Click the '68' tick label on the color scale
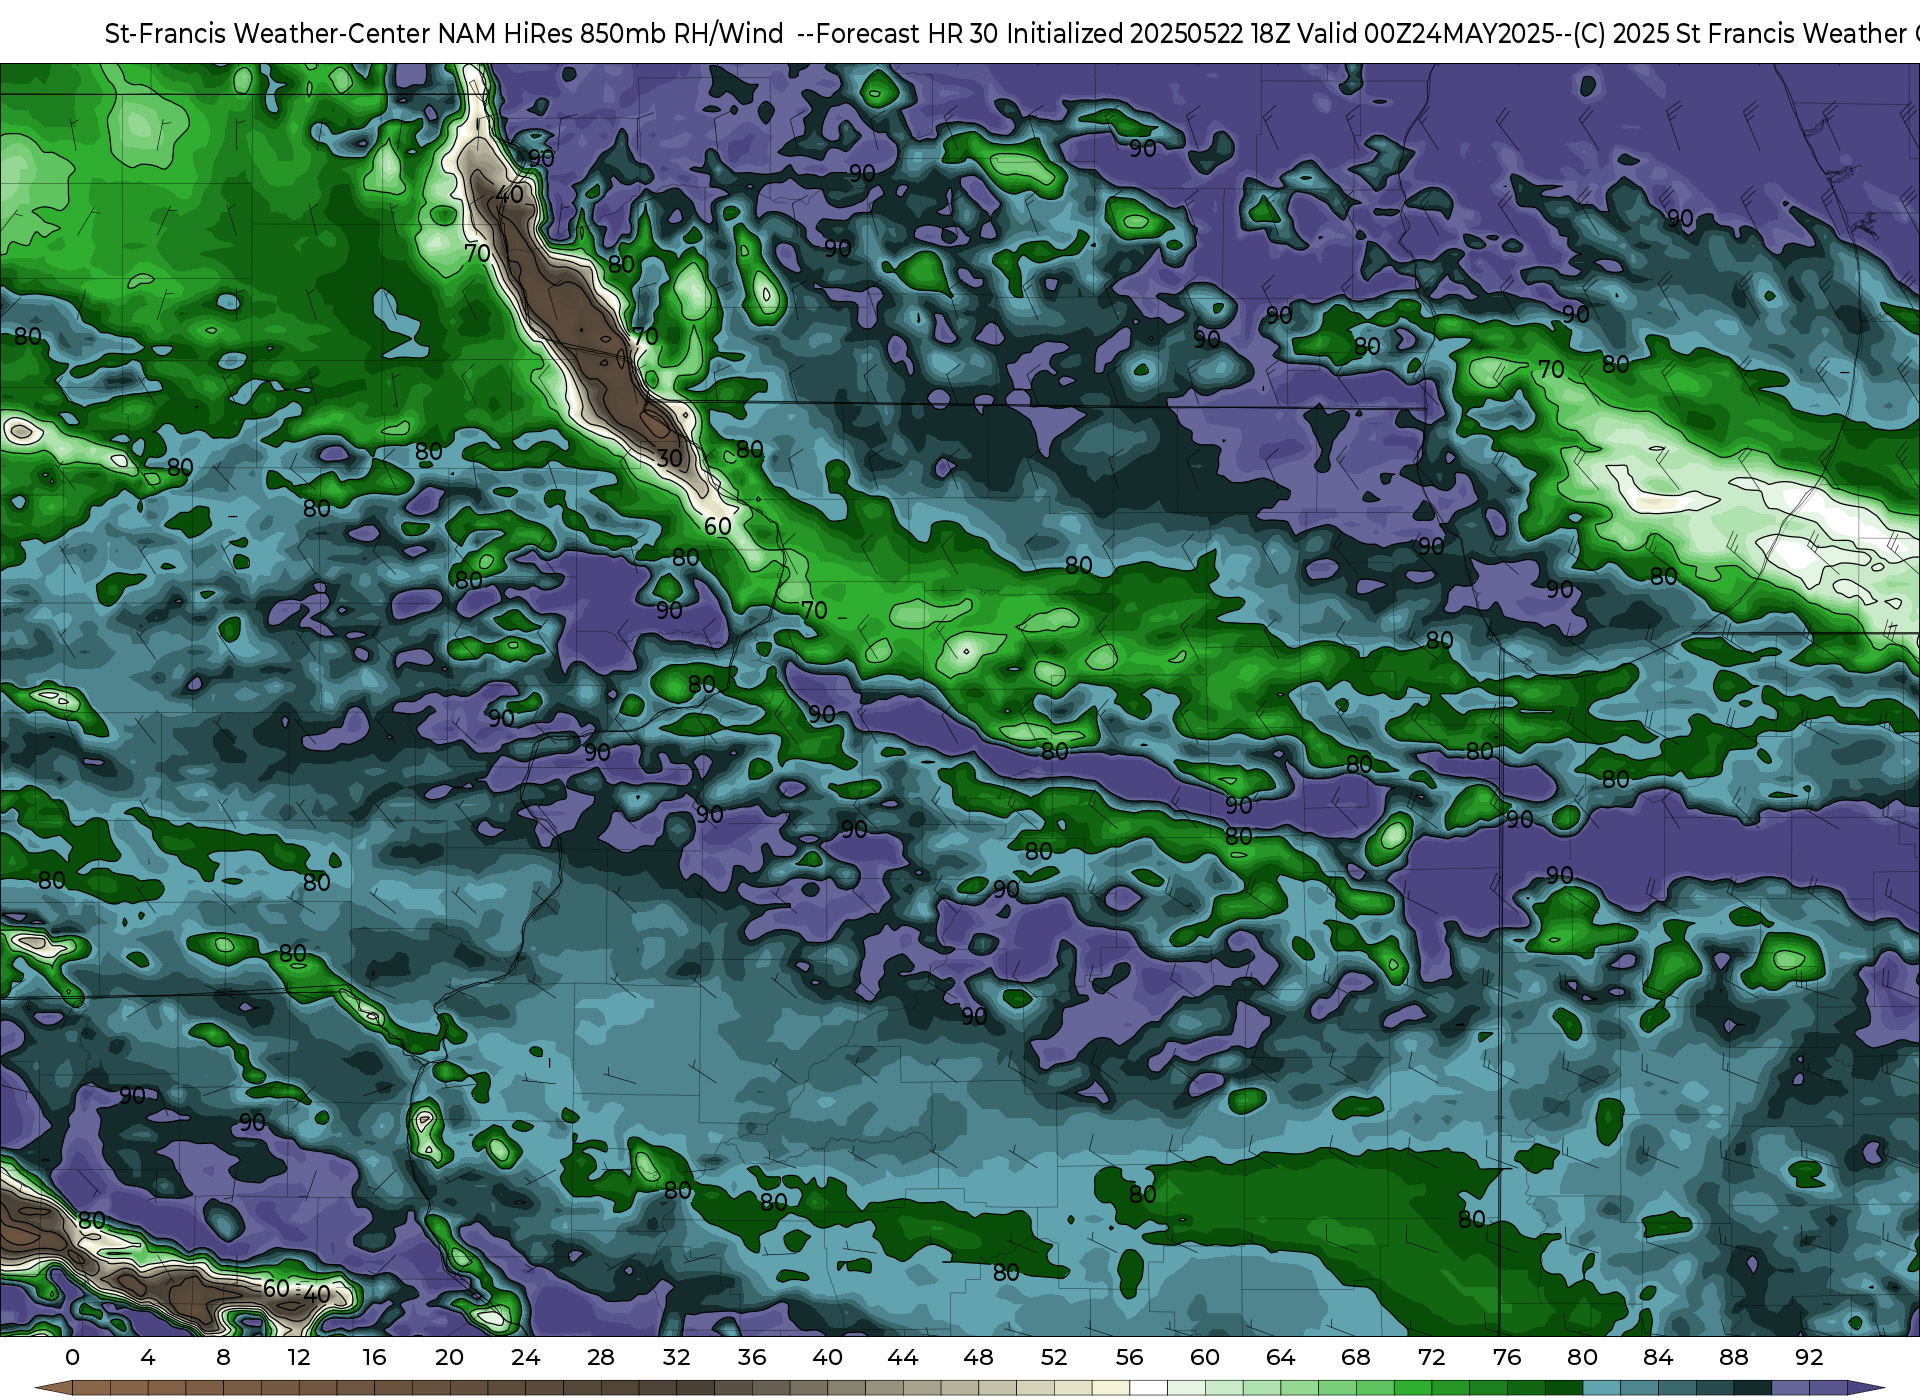The height and width of the screenshot is (1400, 1920). click(1356, 1358)
